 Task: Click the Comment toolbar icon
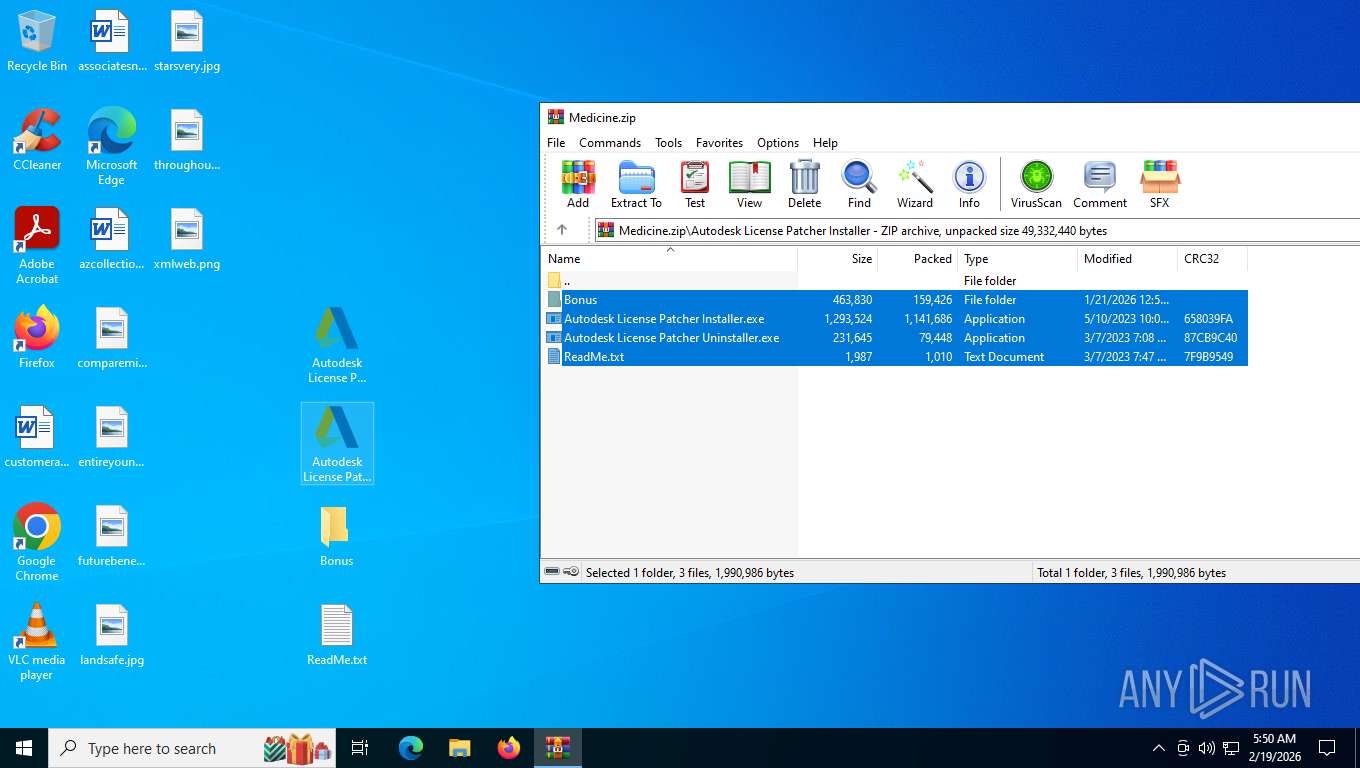1100,185
